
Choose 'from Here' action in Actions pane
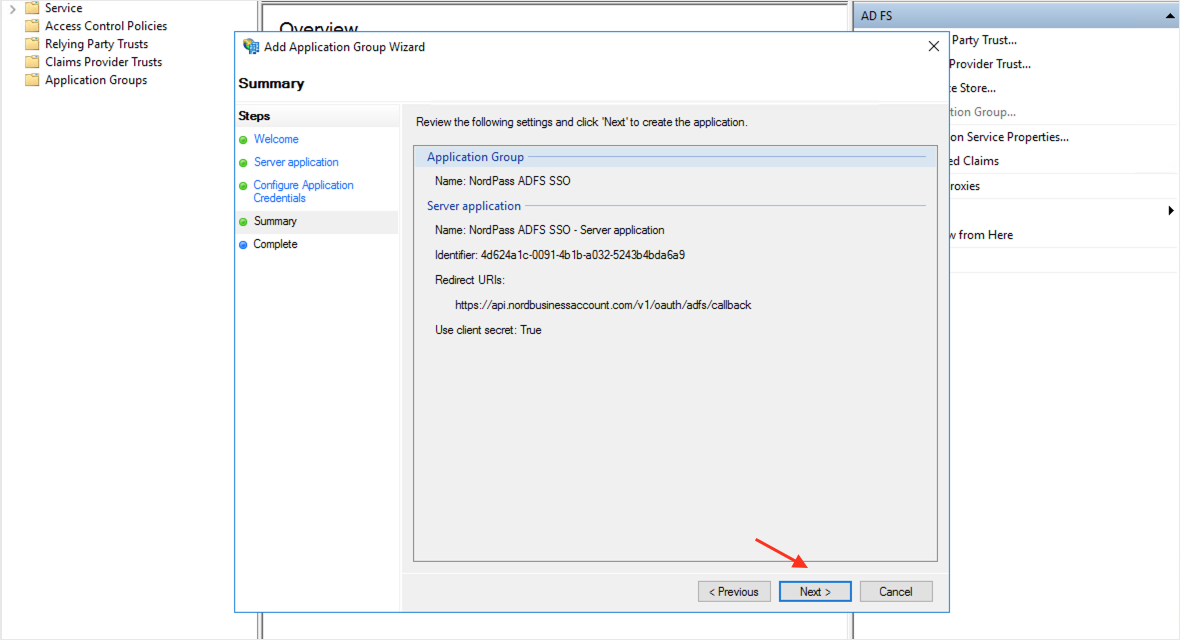coord(981,235)
